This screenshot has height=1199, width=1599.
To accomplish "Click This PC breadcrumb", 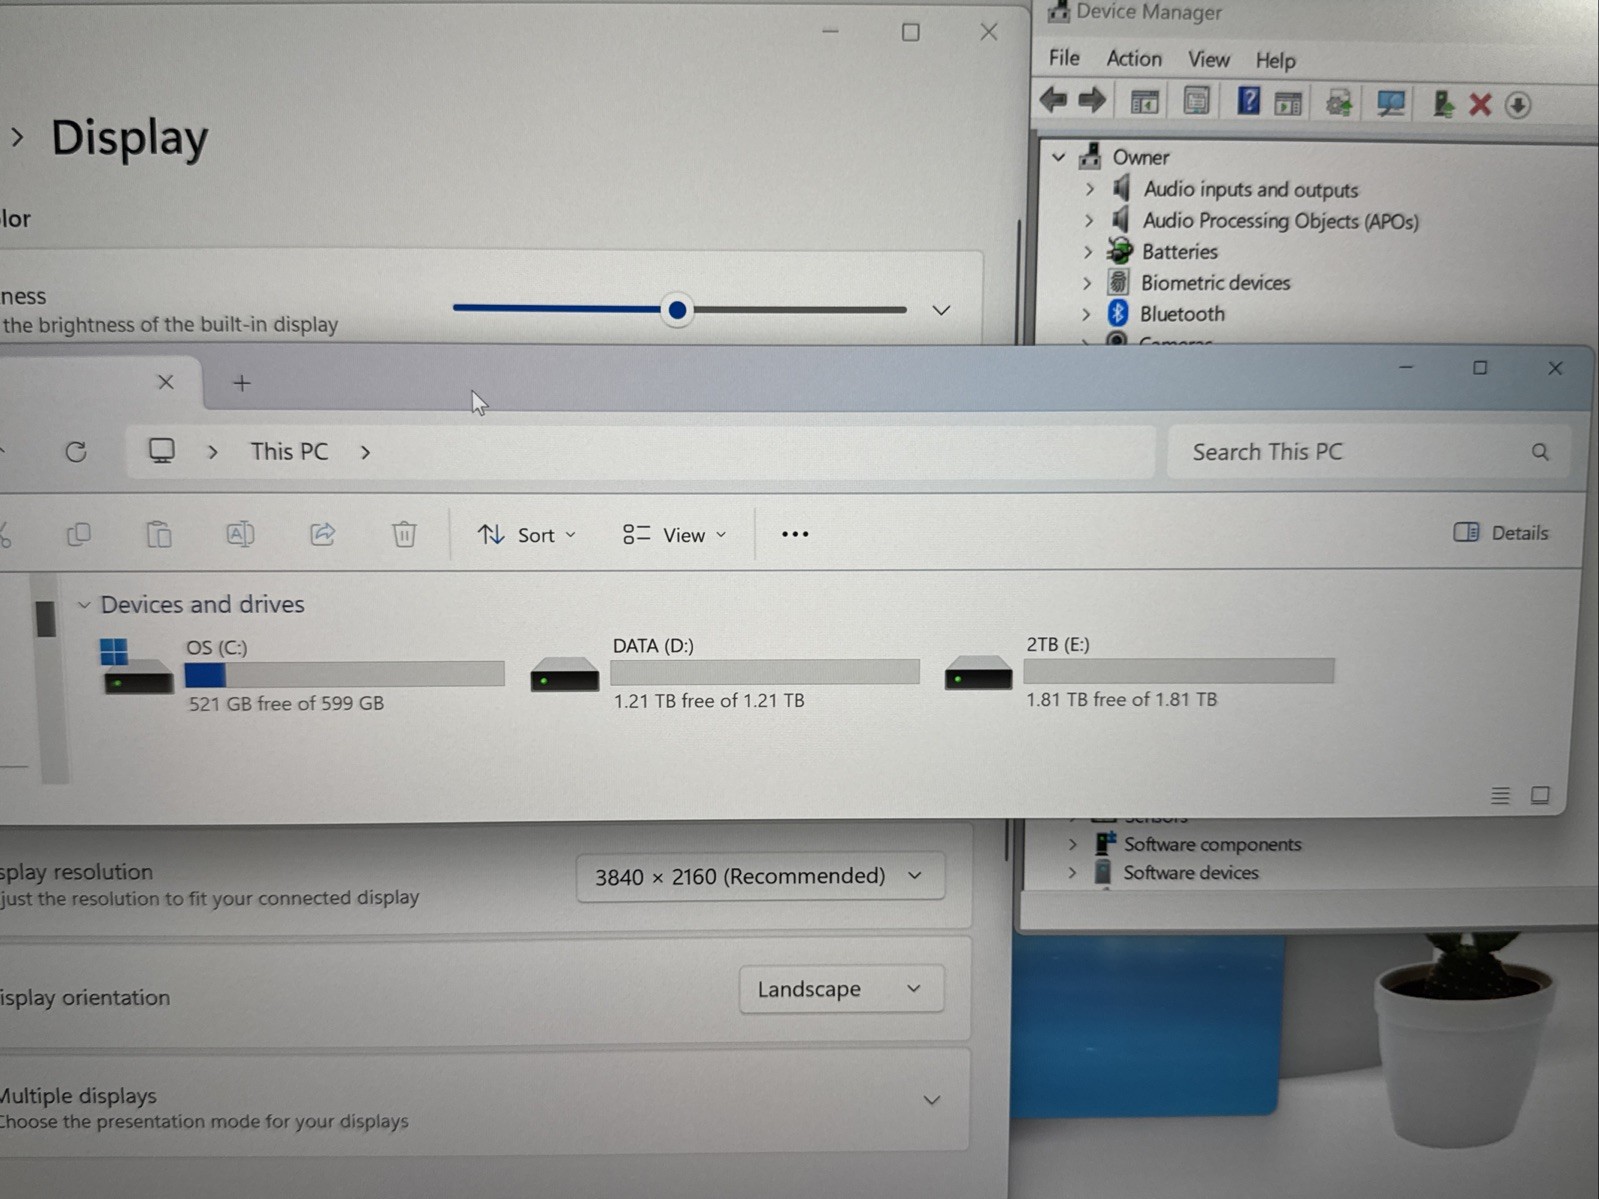I will [x=289, y=452].
